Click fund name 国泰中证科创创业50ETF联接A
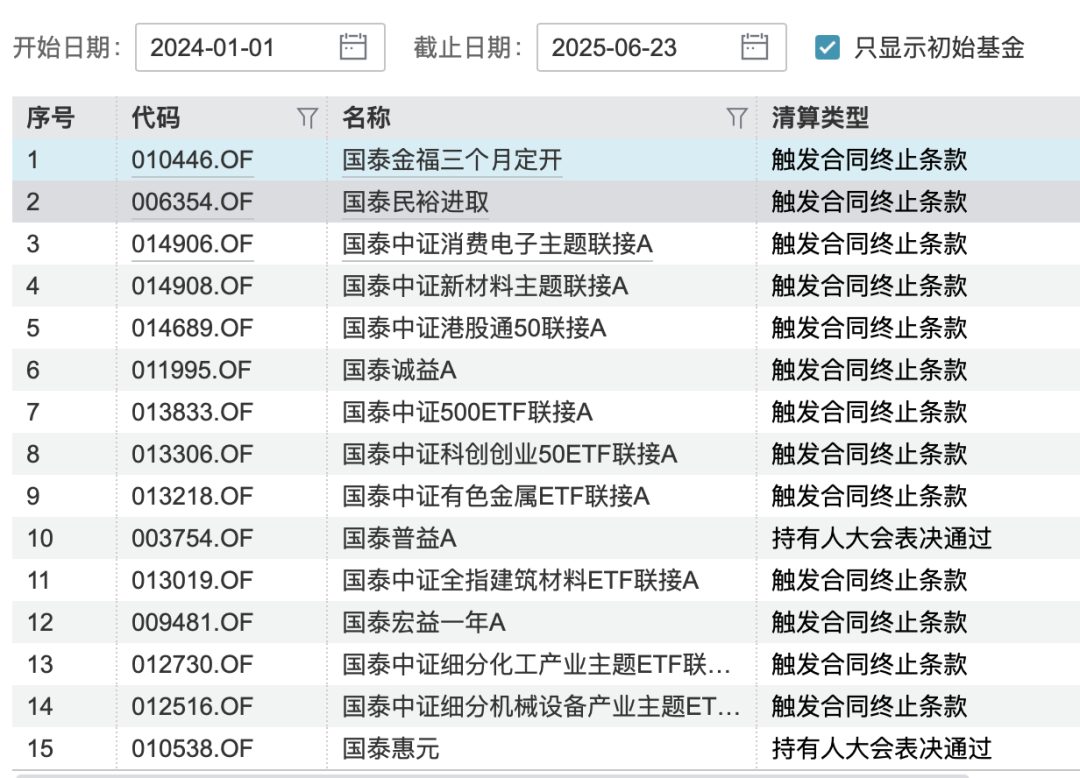 510,454
